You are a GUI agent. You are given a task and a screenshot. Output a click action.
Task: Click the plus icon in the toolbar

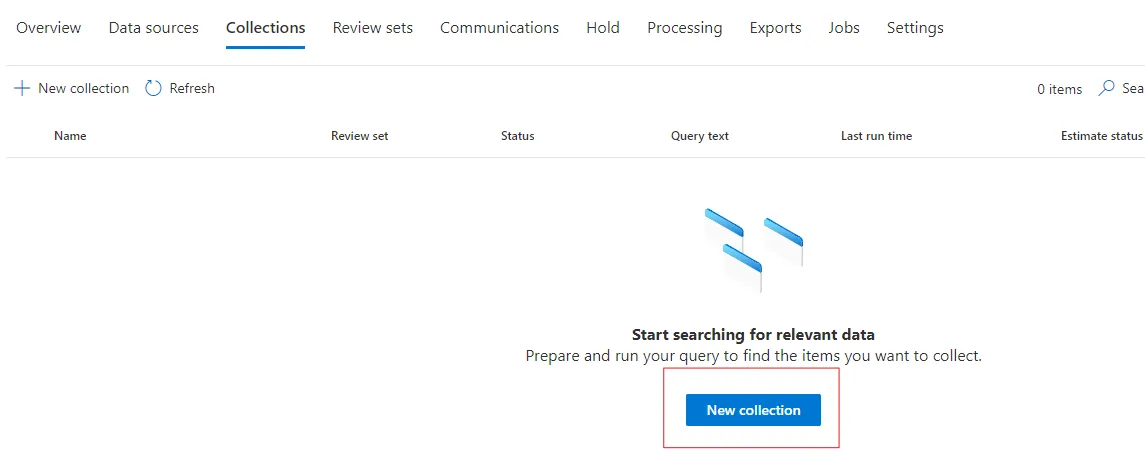(22, 89)
